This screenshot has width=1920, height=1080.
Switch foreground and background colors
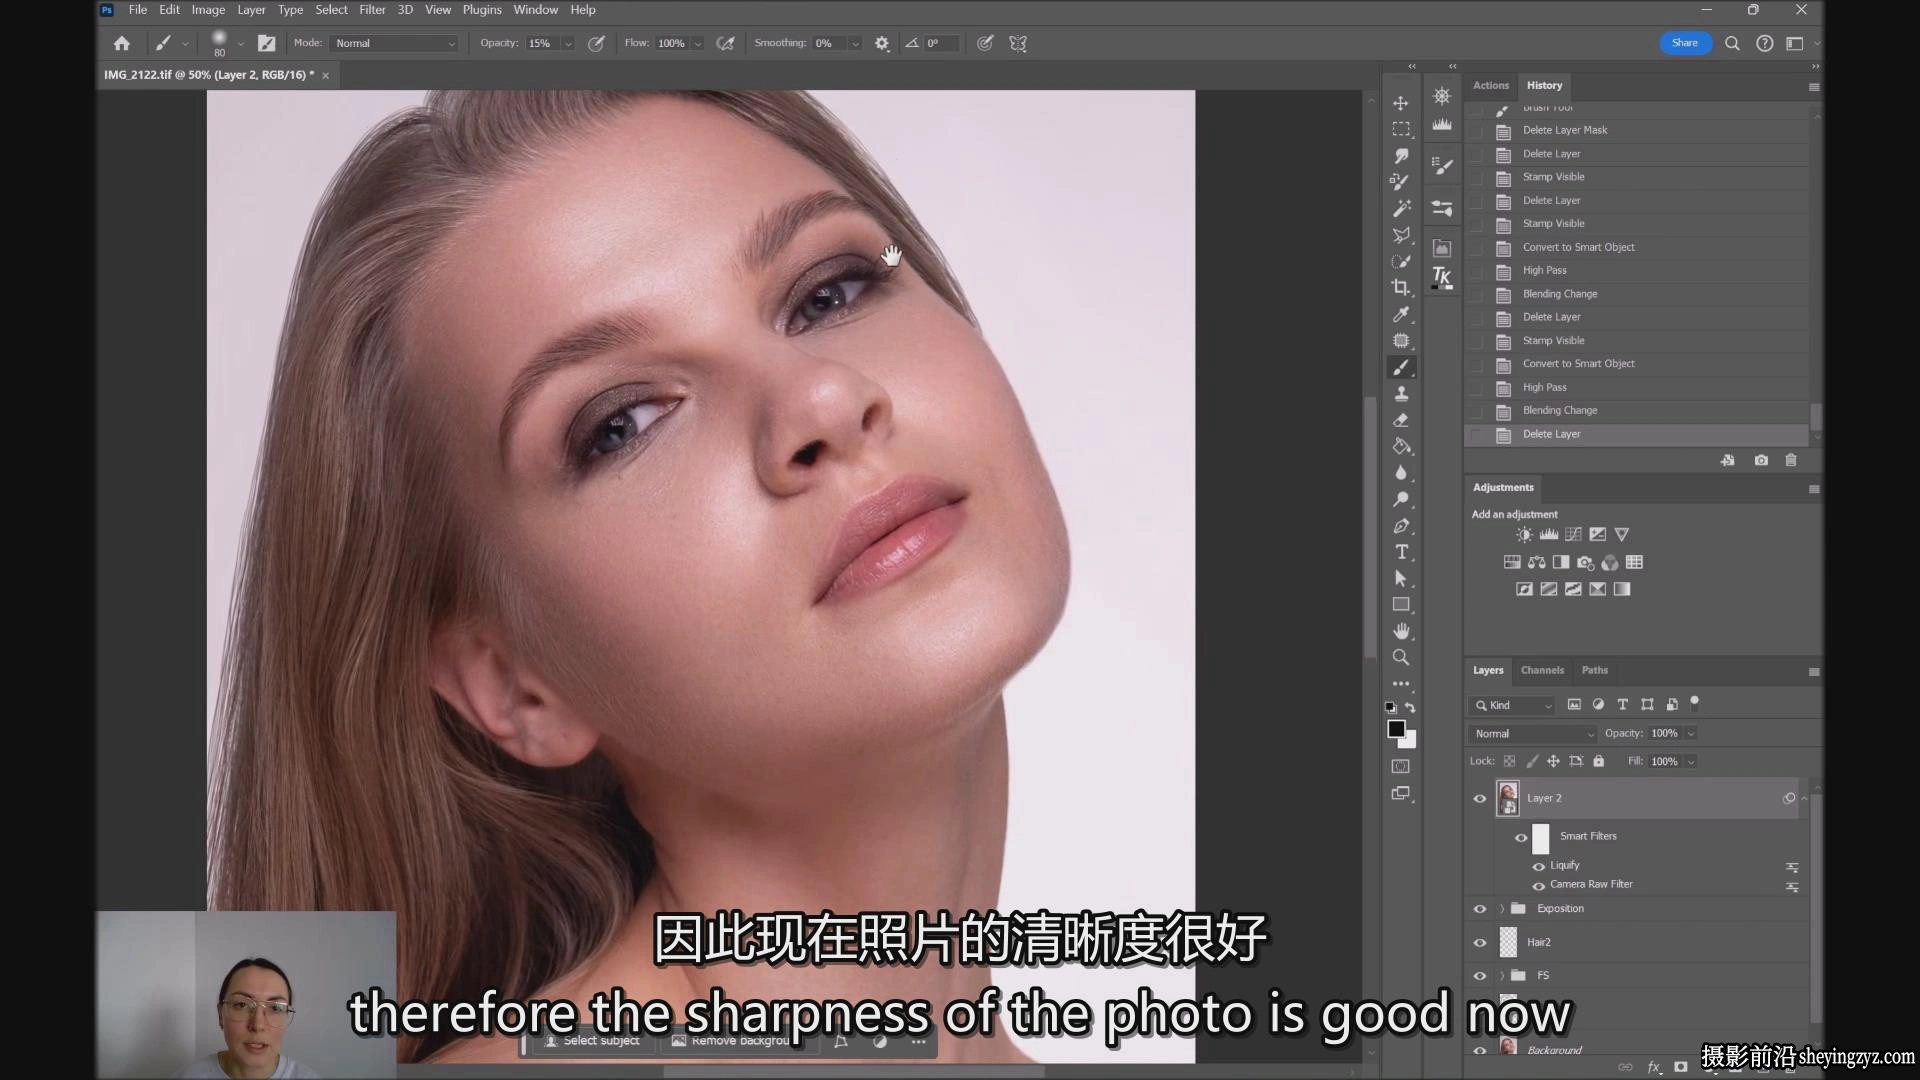pos(1410,707)
